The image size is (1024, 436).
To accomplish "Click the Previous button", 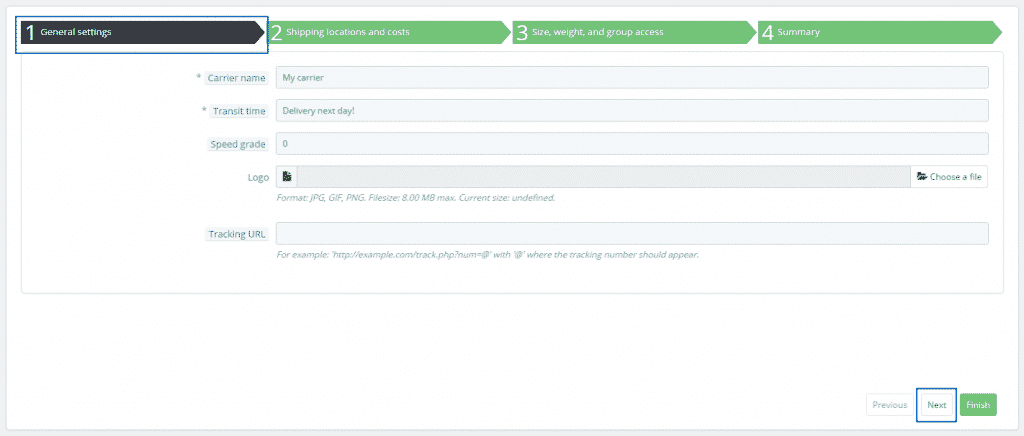I will click(889, 405).
